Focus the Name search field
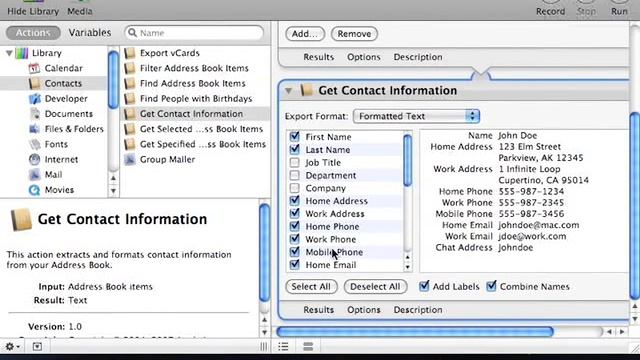640x360 pixels. tap(194, 33)
